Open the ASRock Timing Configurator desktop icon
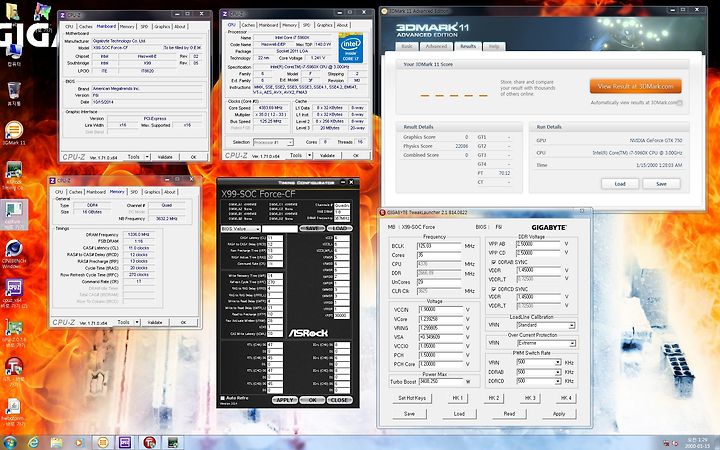This screenshot has width=720, height=450. 14,175
